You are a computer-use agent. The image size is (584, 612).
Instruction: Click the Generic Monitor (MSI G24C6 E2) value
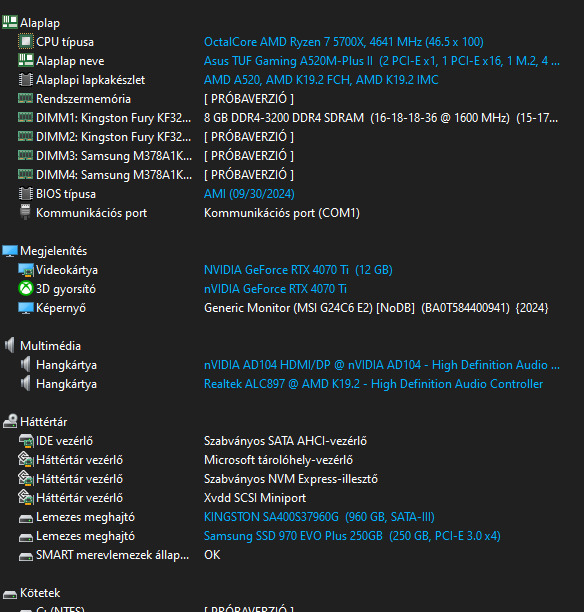(x=376, y=308)
